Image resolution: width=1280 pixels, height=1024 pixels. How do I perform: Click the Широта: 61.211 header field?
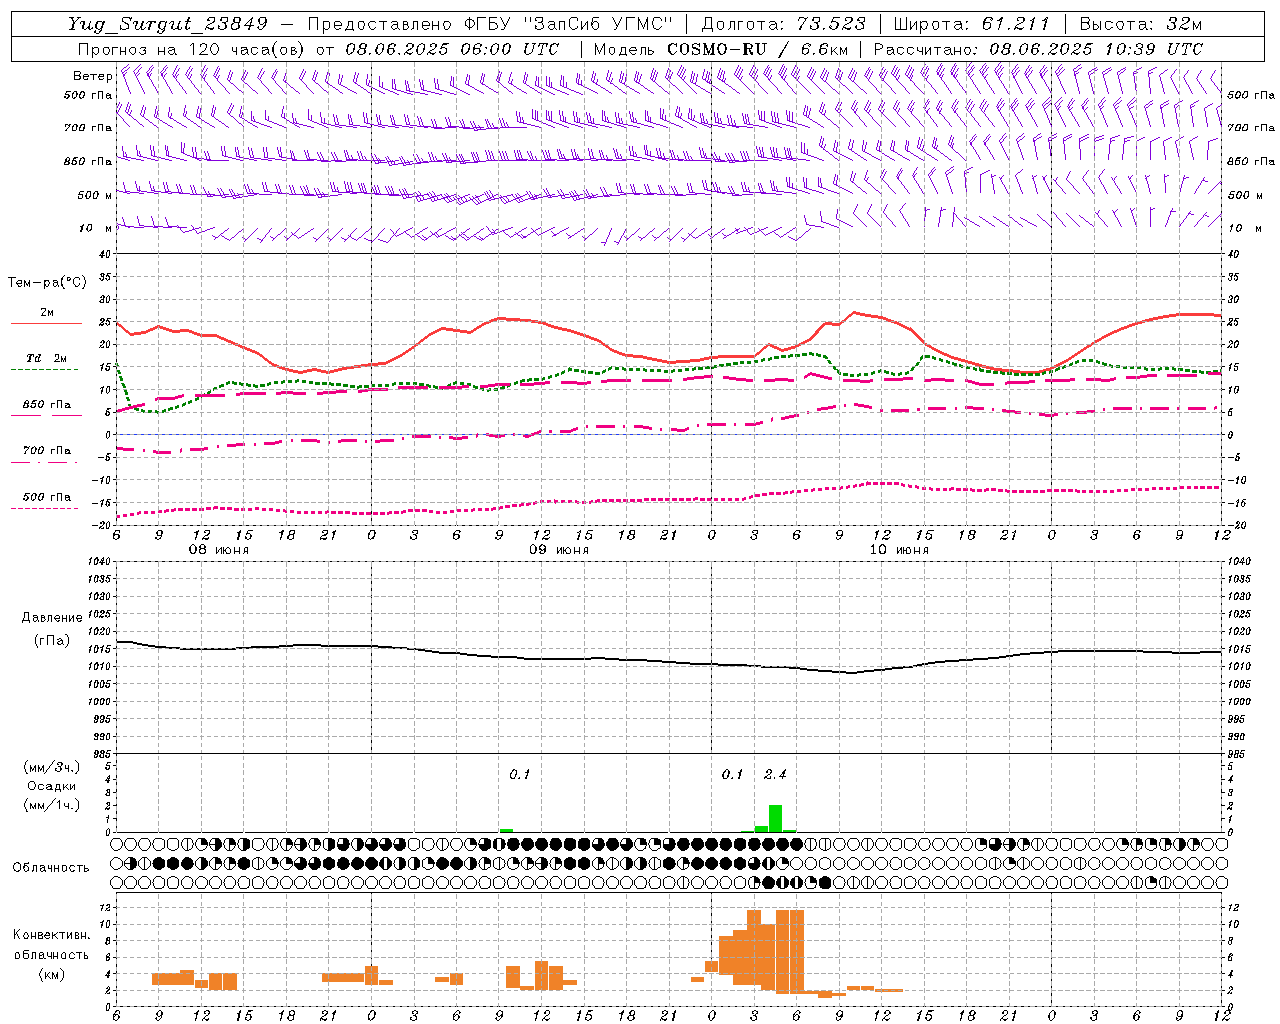[x=971, y=25]
